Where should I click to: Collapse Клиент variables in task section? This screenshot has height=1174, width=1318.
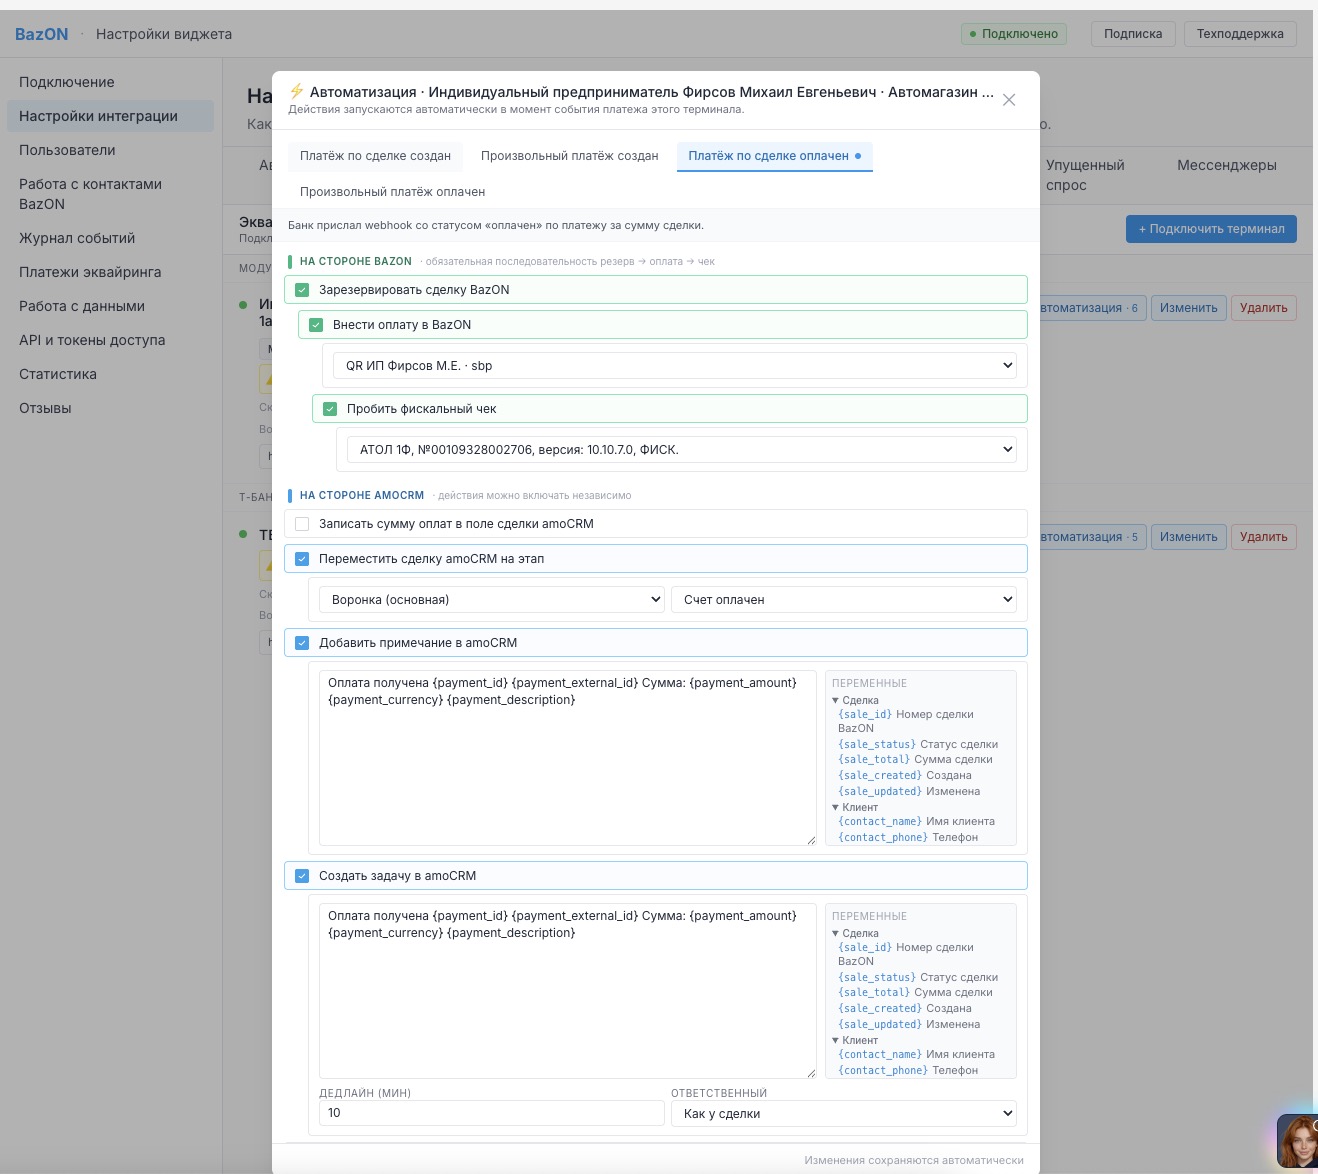click(855, 1040)
